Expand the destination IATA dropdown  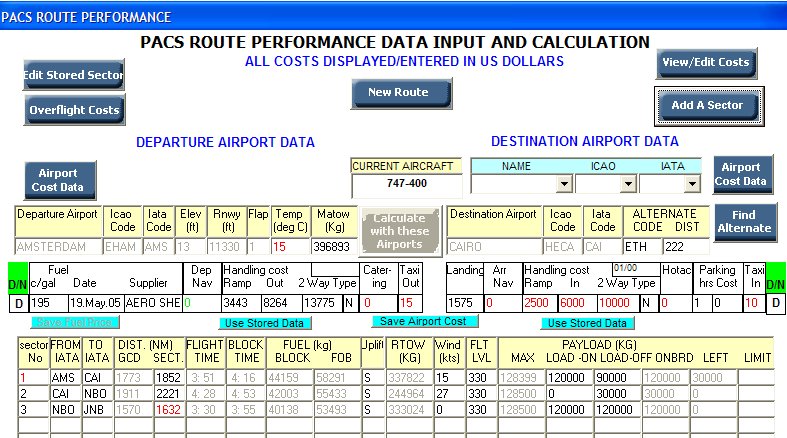click(692, 184)
